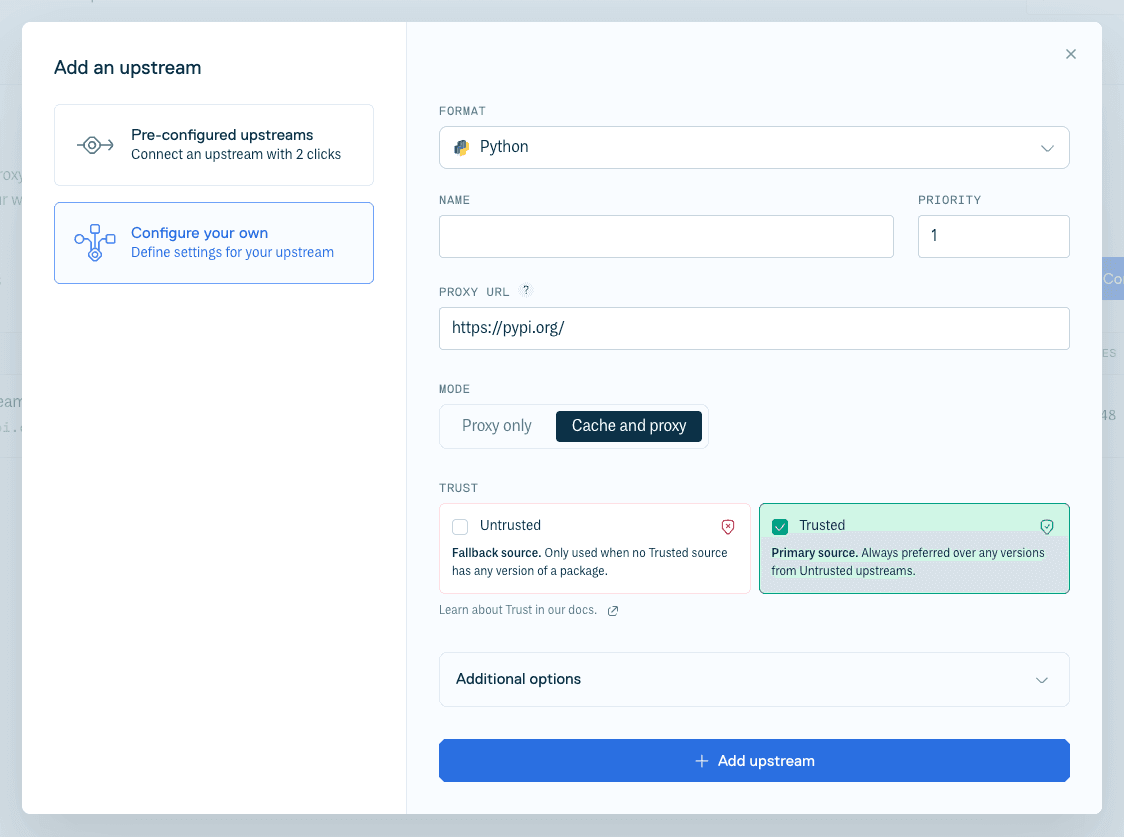Click the Add upstream button
This screenshot has height=837, width=1124.
coord(754,760)
